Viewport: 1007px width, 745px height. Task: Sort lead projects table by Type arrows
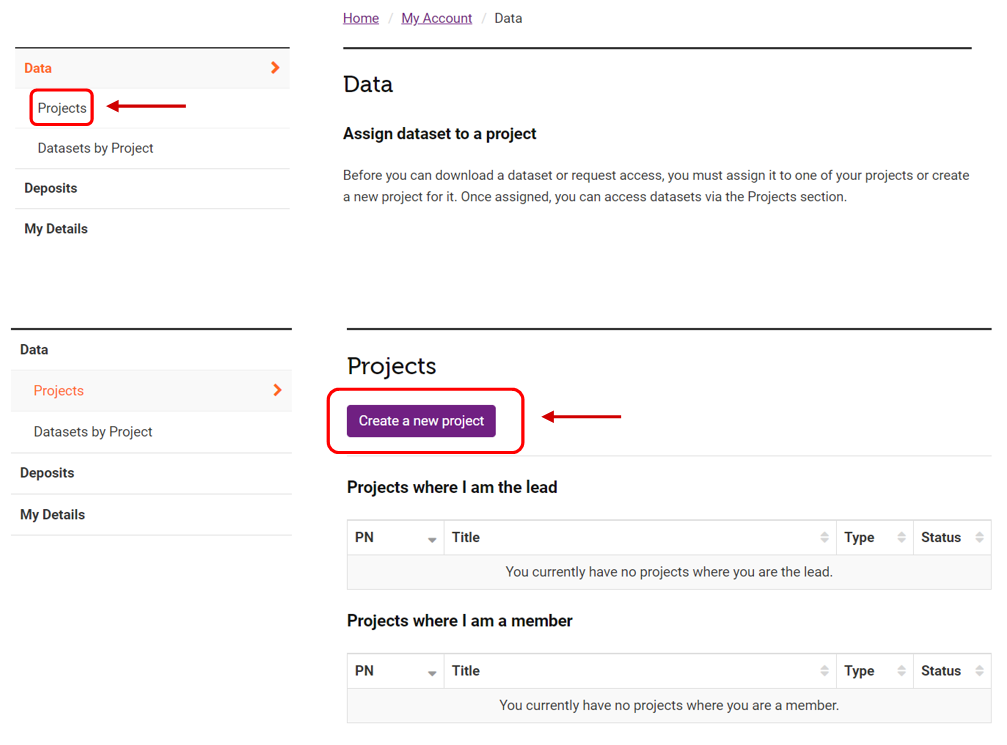click(x=902, y=538)
